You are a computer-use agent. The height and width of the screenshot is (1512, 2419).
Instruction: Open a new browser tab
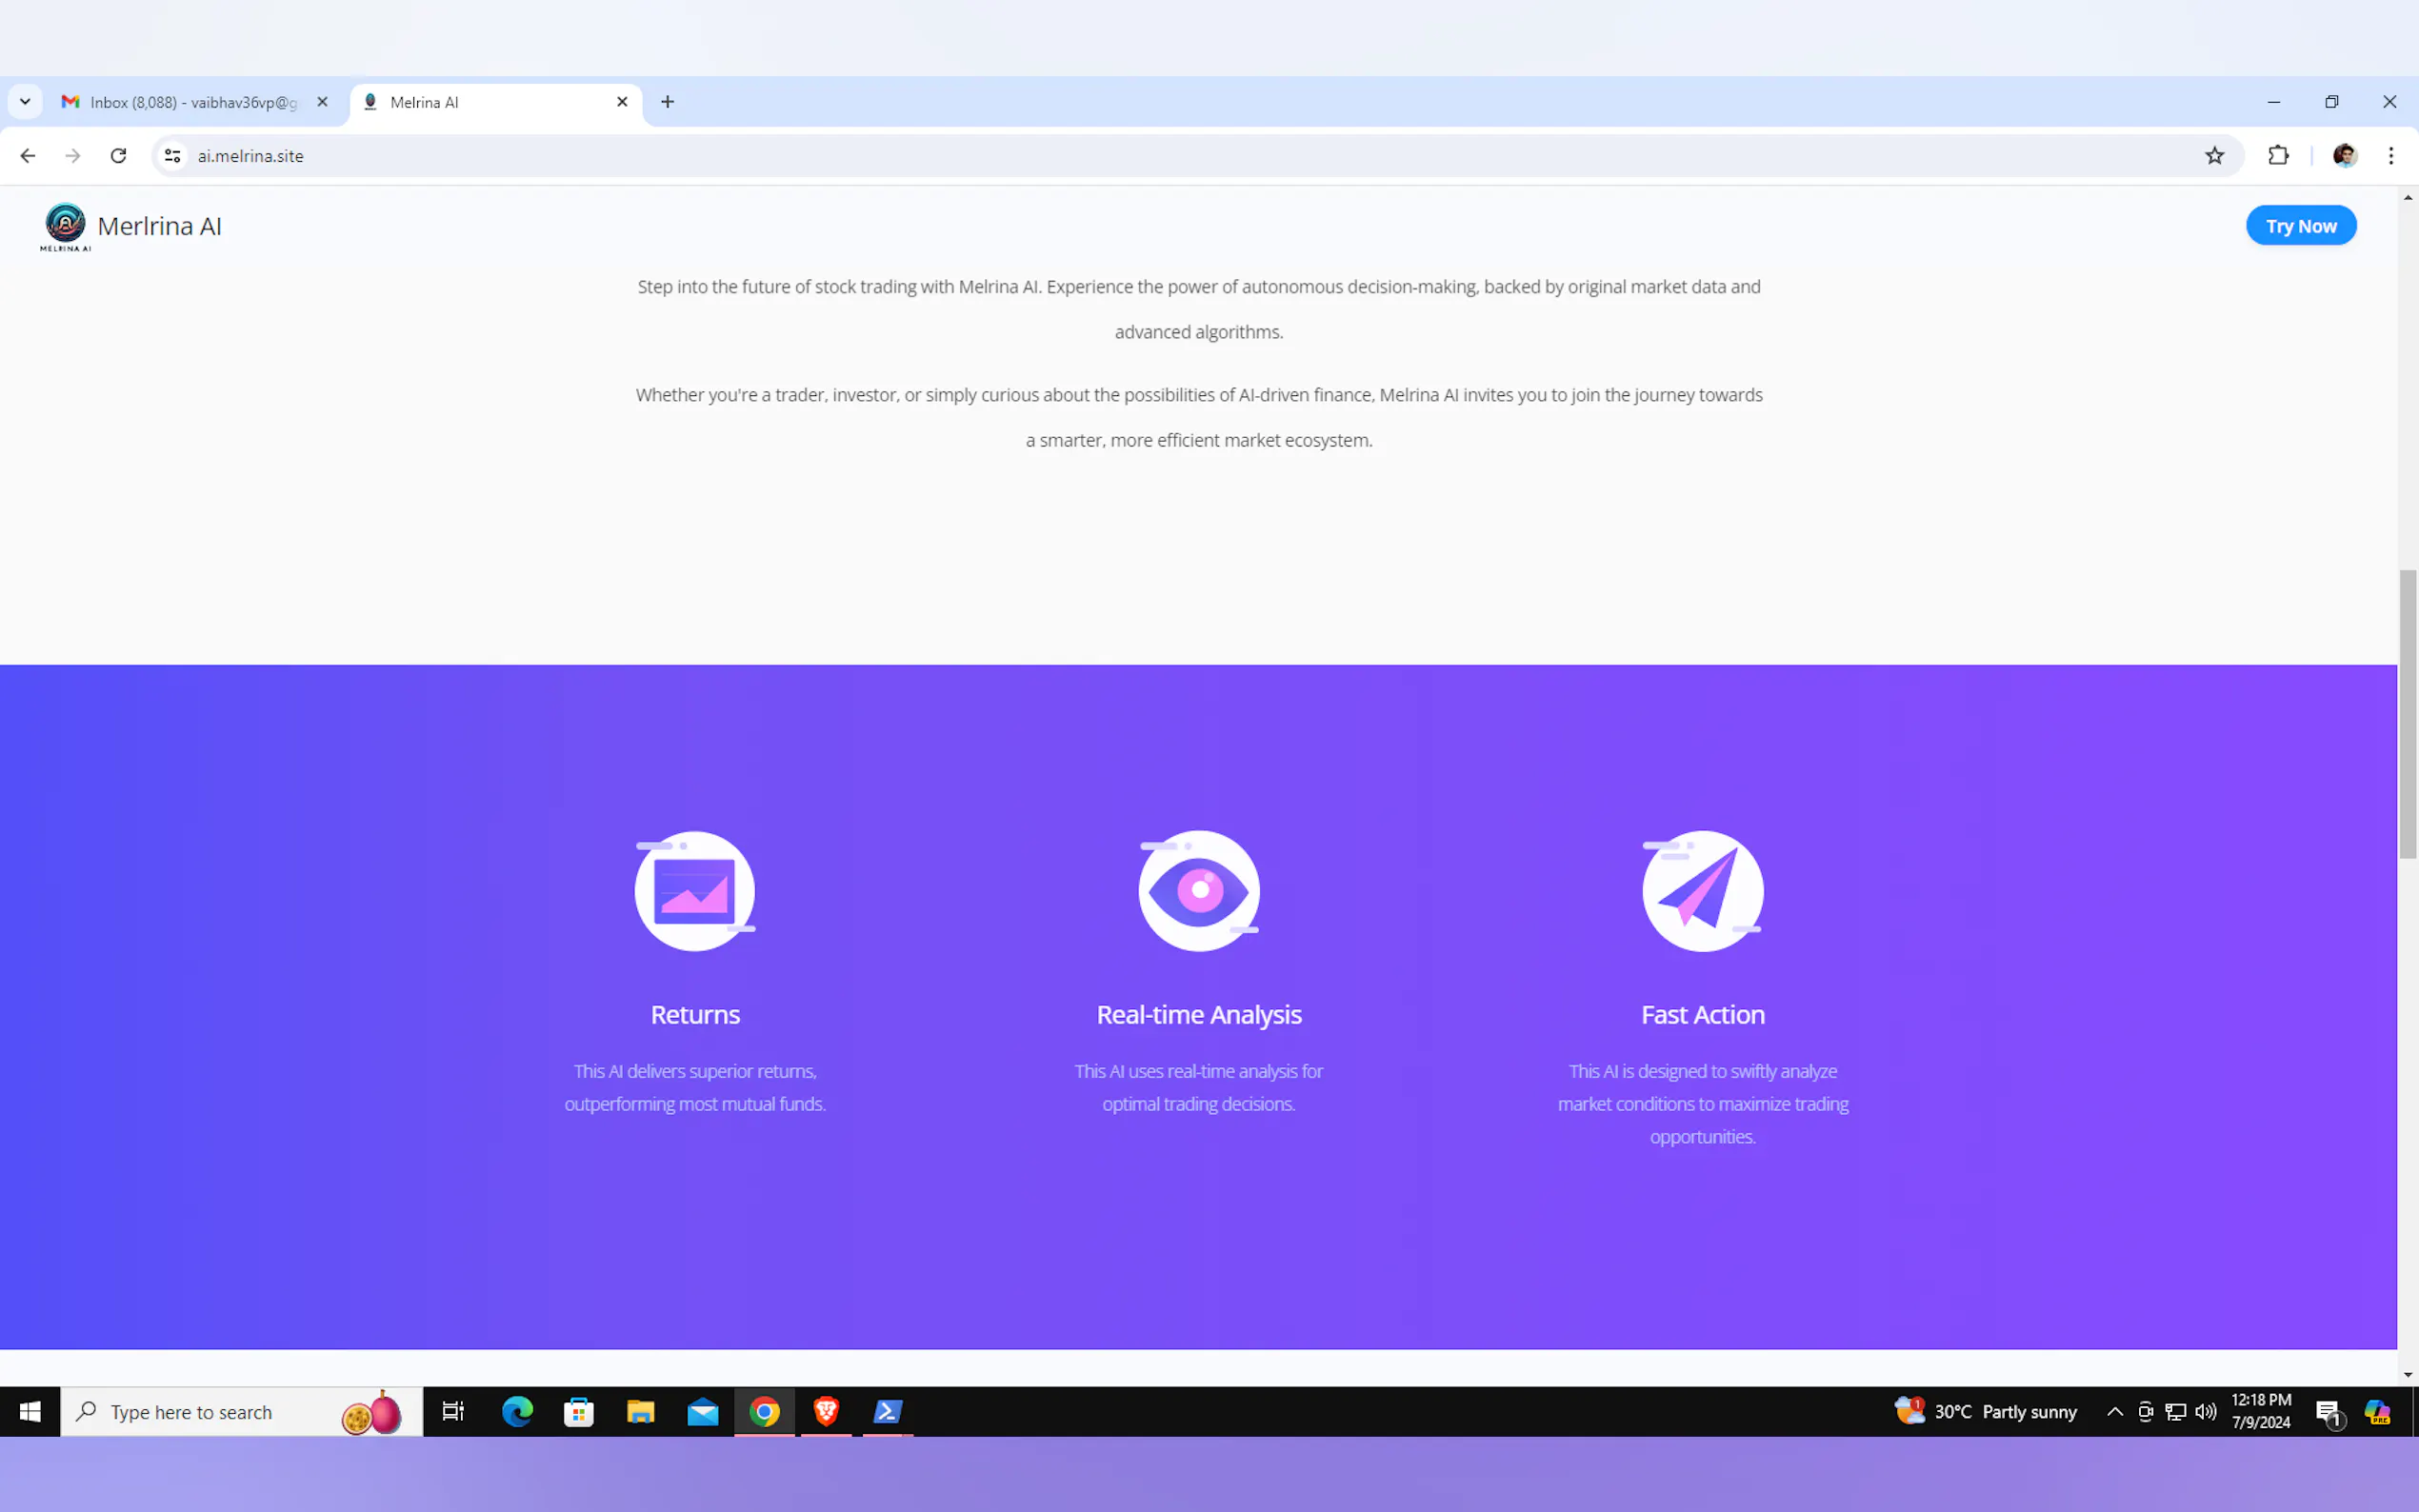click(x=667, y=102)
